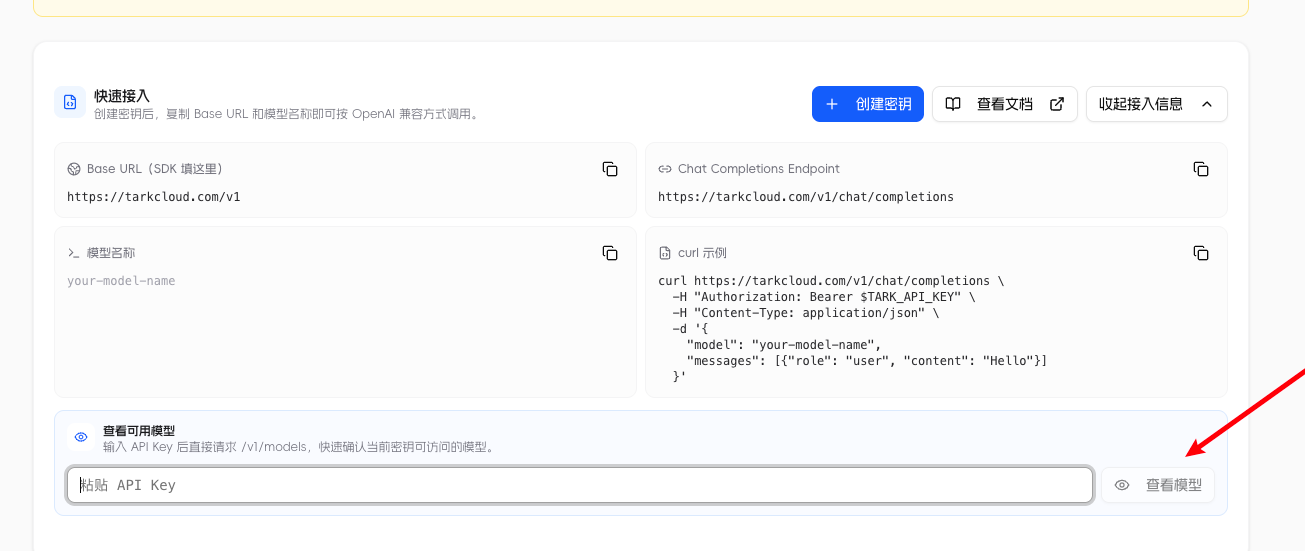Click the 快速接入 code icon
1305x551 pixels.
pyautogui.click(x=70, y=102)
